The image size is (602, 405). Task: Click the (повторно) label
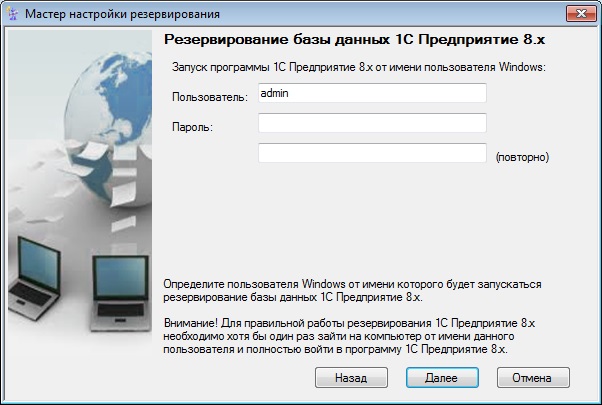pos(522,157)
